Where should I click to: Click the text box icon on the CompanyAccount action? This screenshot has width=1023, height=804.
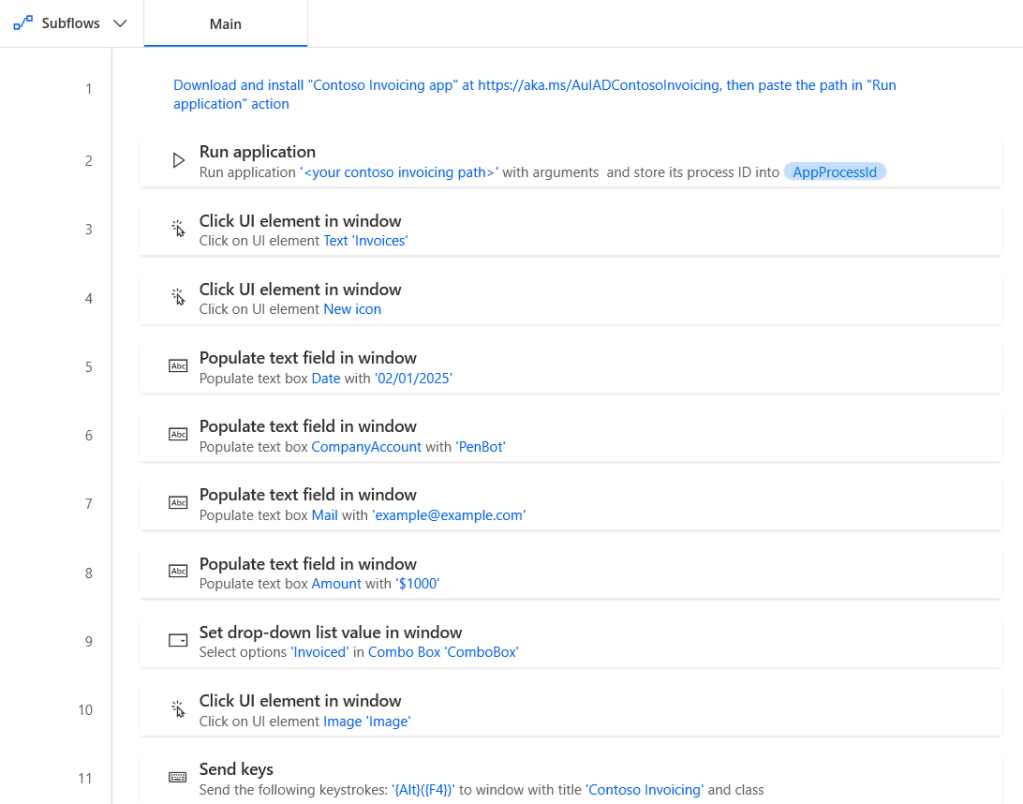click(178, 434)
